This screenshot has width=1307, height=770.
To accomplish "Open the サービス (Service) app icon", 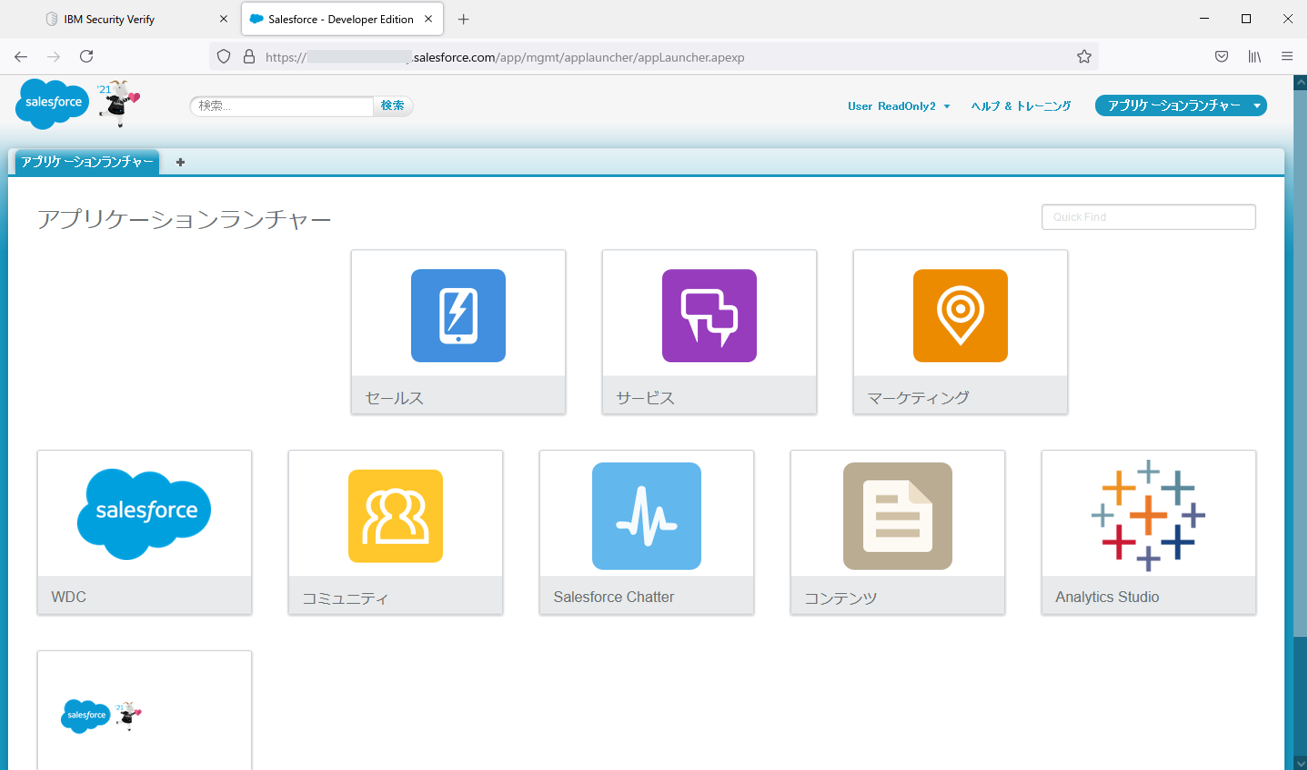I will 709,315.
